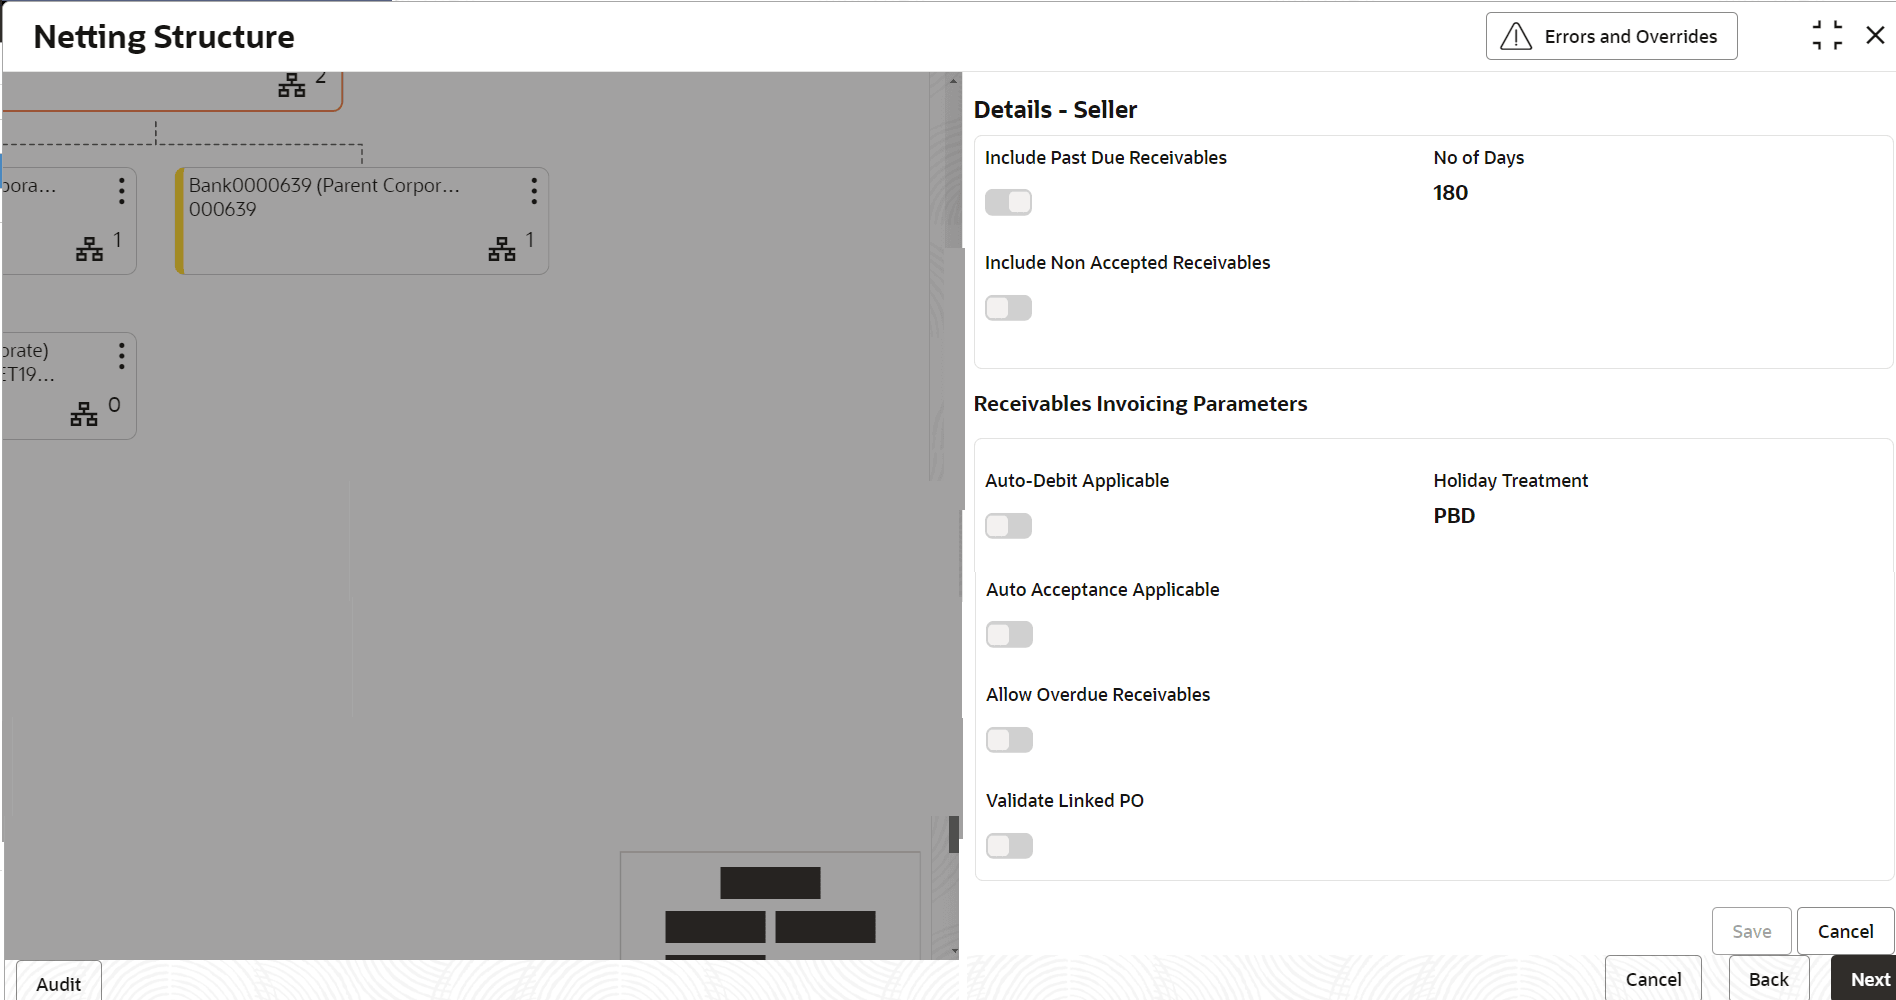Select the Bank0000639 (Parent Corpor... card
The image size is (1896, 1000).
[362, 221]
